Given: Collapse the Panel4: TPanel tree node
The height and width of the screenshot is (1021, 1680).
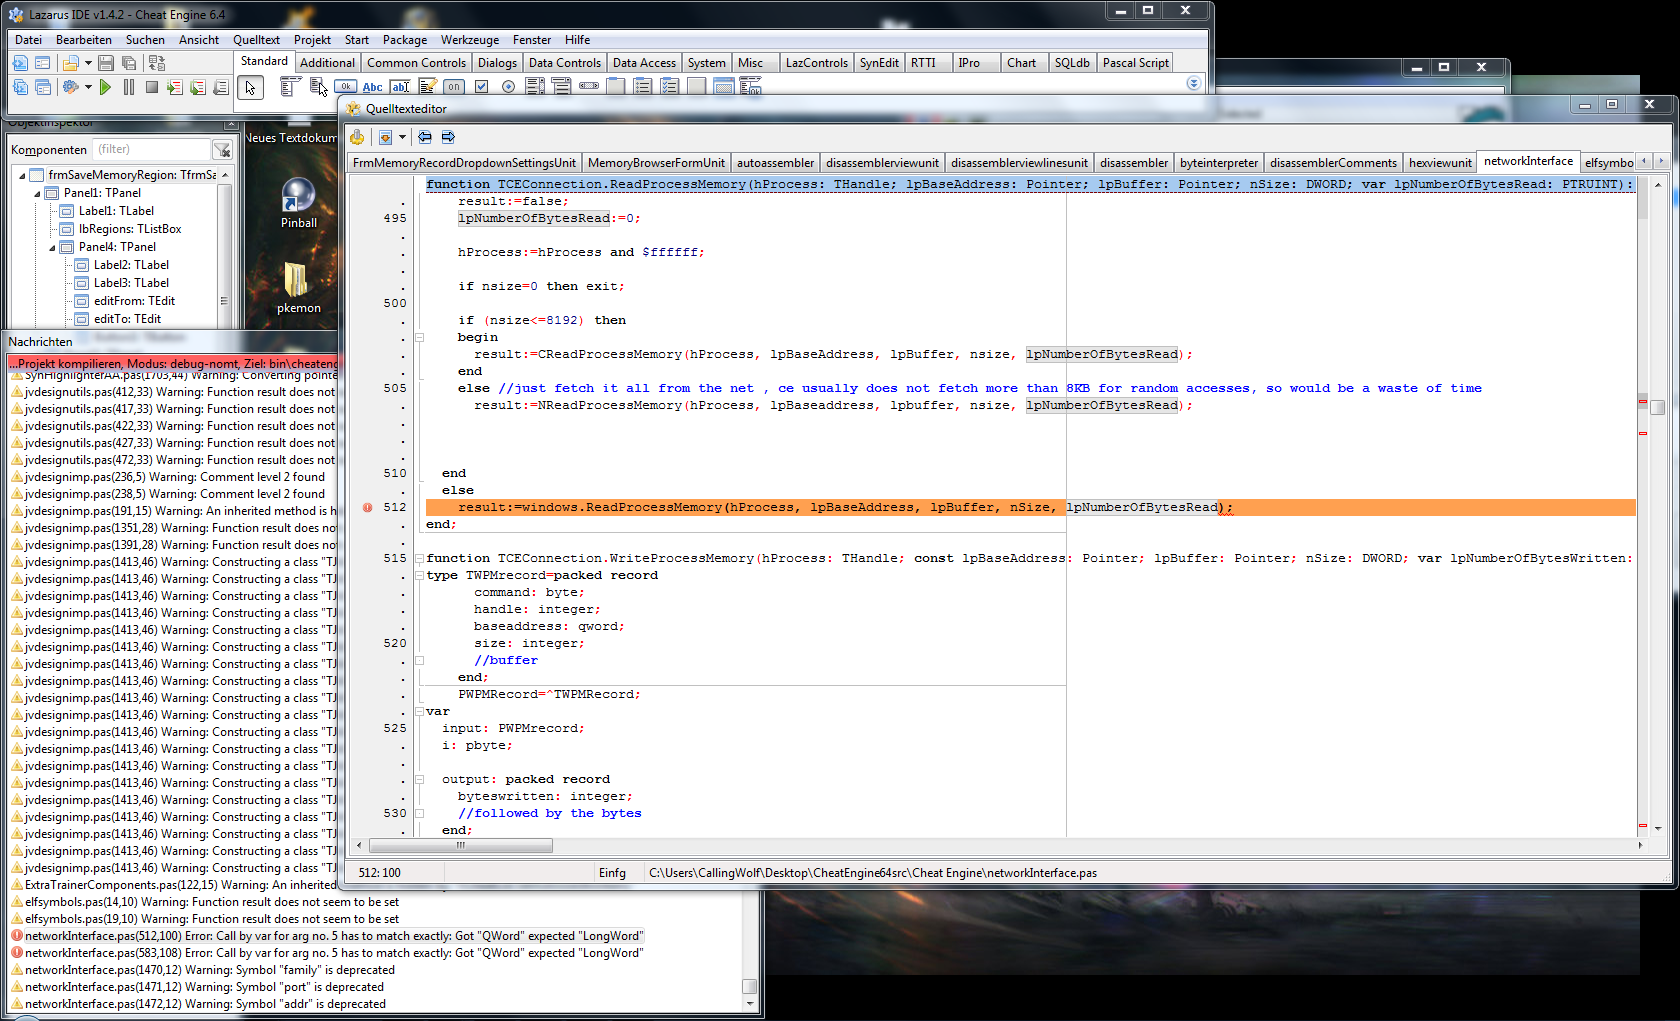Looking at the screenshot, I should point(52,248).
